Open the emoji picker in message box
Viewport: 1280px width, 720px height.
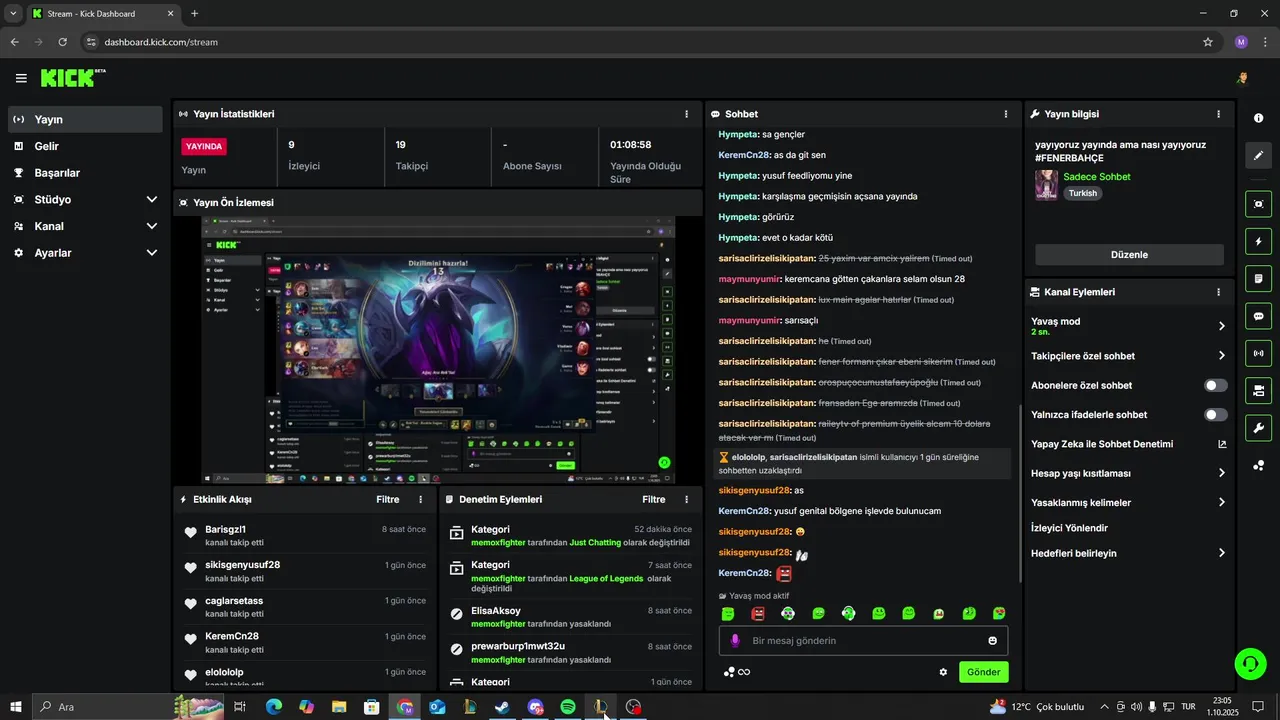click(993, 641)
